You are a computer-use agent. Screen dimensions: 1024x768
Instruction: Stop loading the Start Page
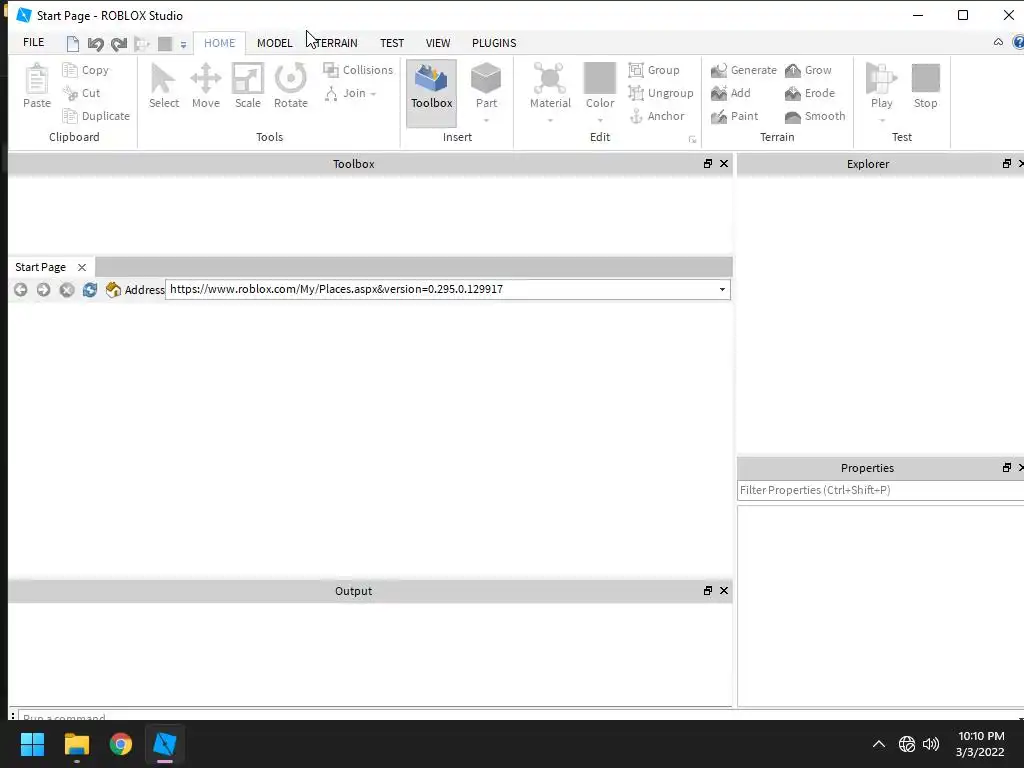(67, 289)
